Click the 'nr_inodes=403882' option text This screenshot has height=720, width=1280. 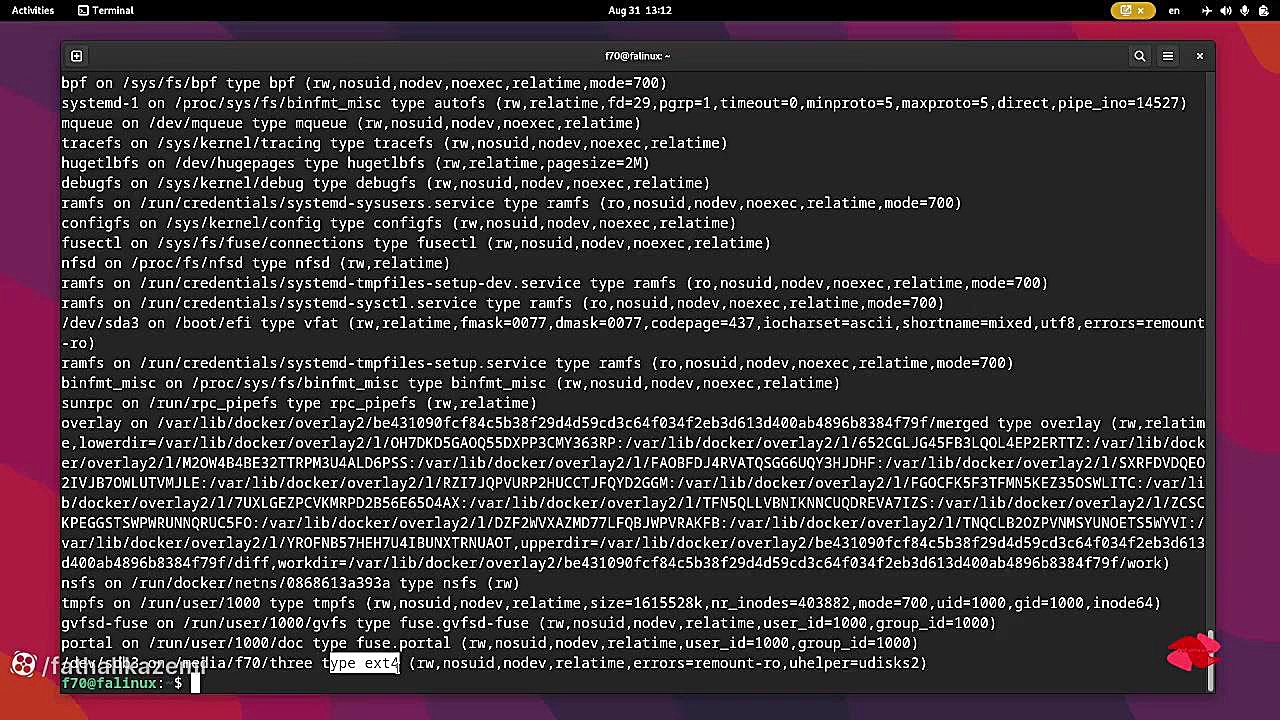783,603
